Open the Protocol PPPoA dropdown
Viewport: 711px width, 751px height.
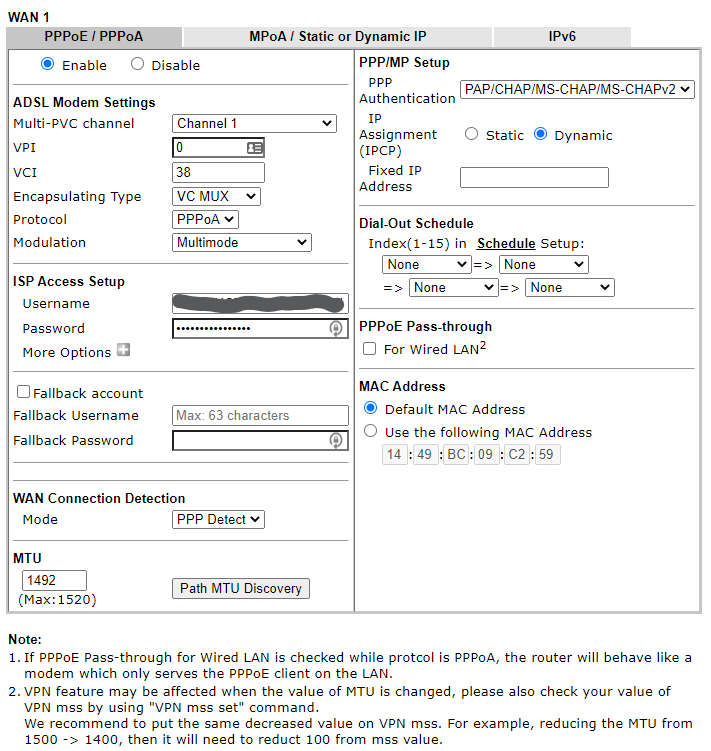tap(205, 219)
